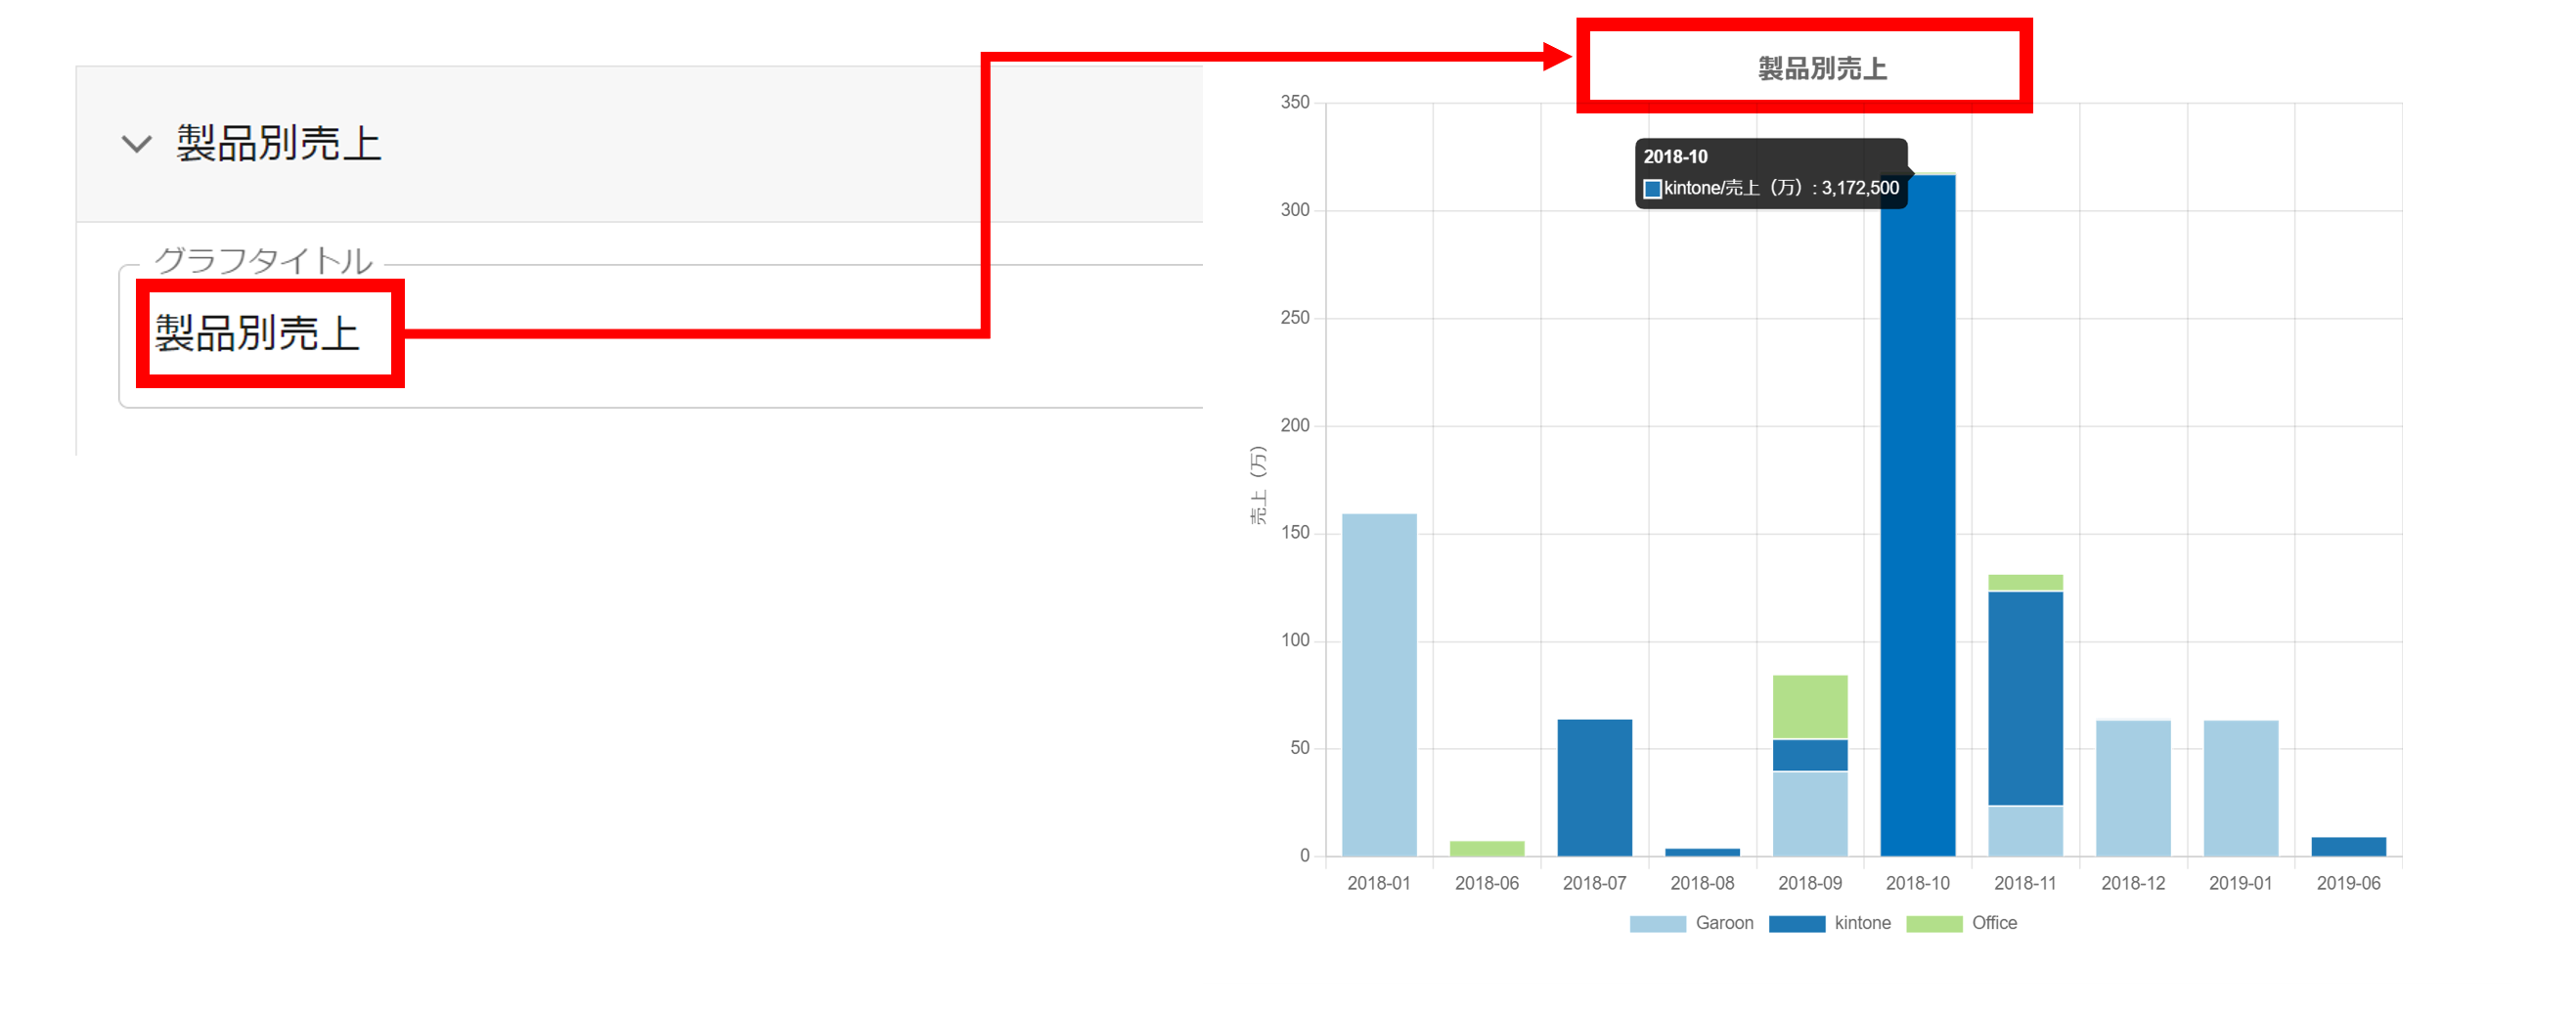The height and width of the screenshot is (1011, 2576).
Task: Click the small kintone bar for 2019-06
Action: coord(2348,847)
